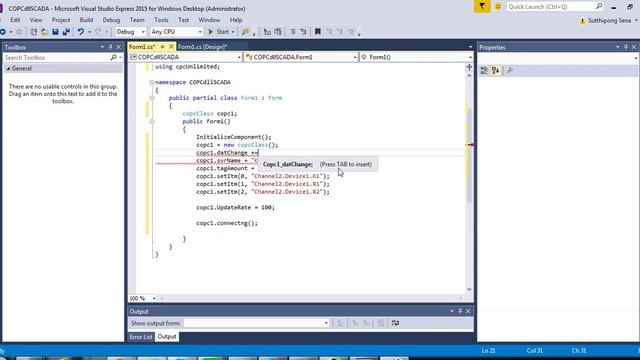Open the View menu

click(36, 20)
